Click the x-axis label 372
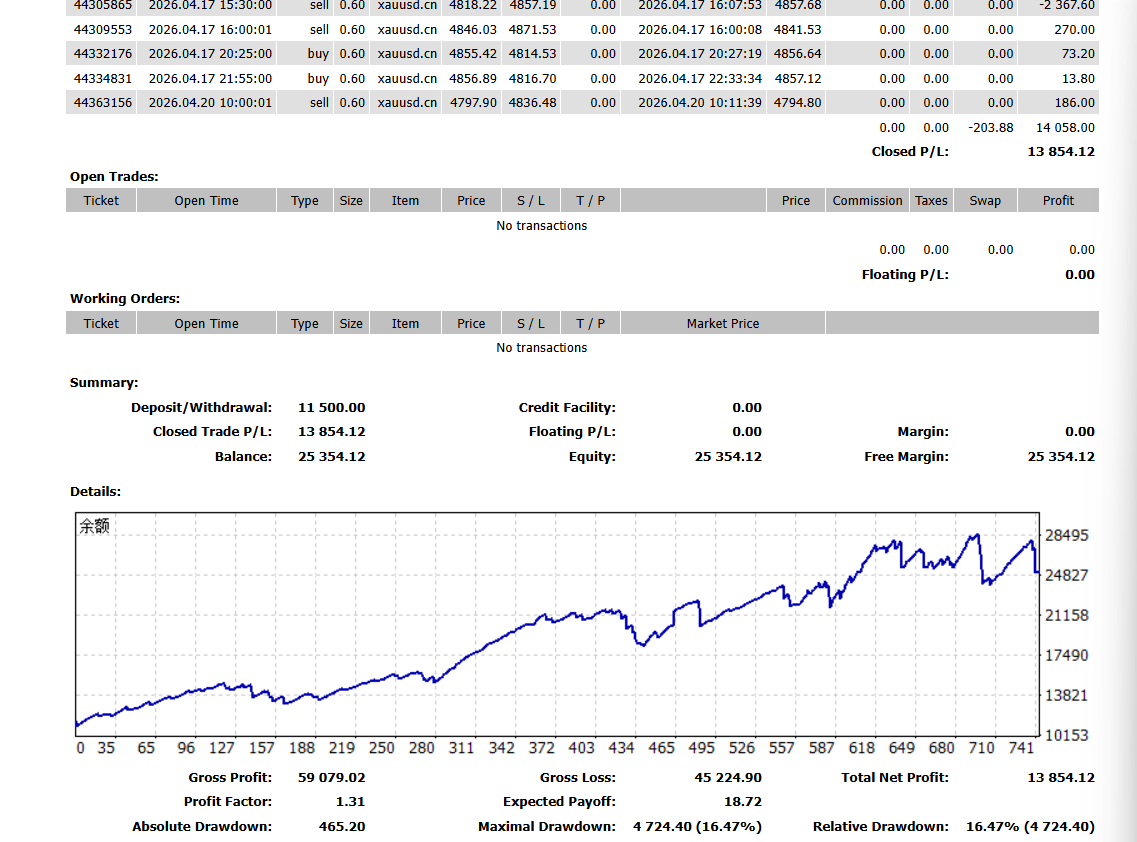The height and width of the screenshot is (842, 1137). 541,748
